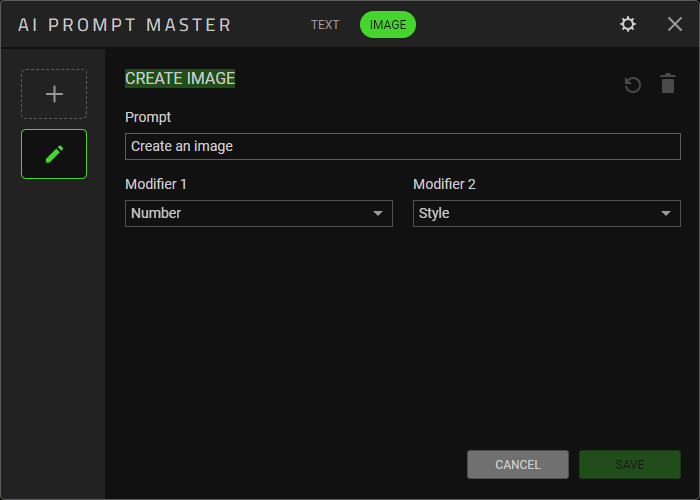Open the Modifier 2 Style dropdown
Screen dimensions: 700x500
547,213
